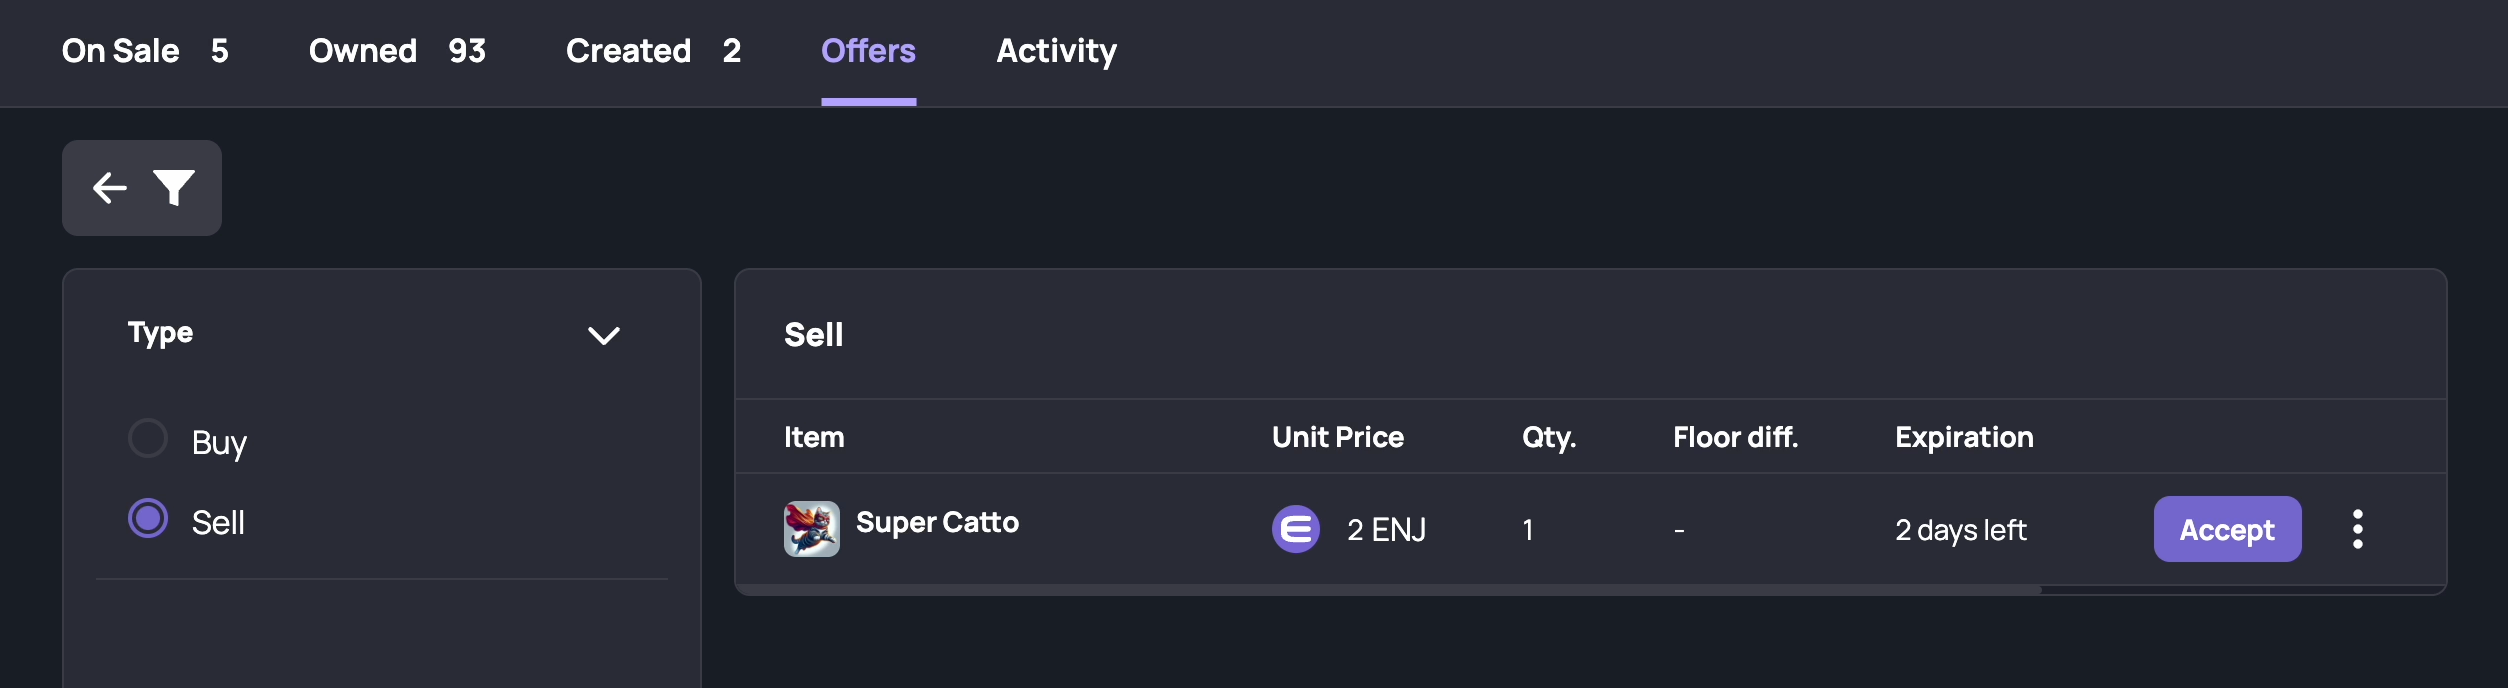Collapse the Type filter chevron
2508x688 pixels.
(x=603, y=335)
